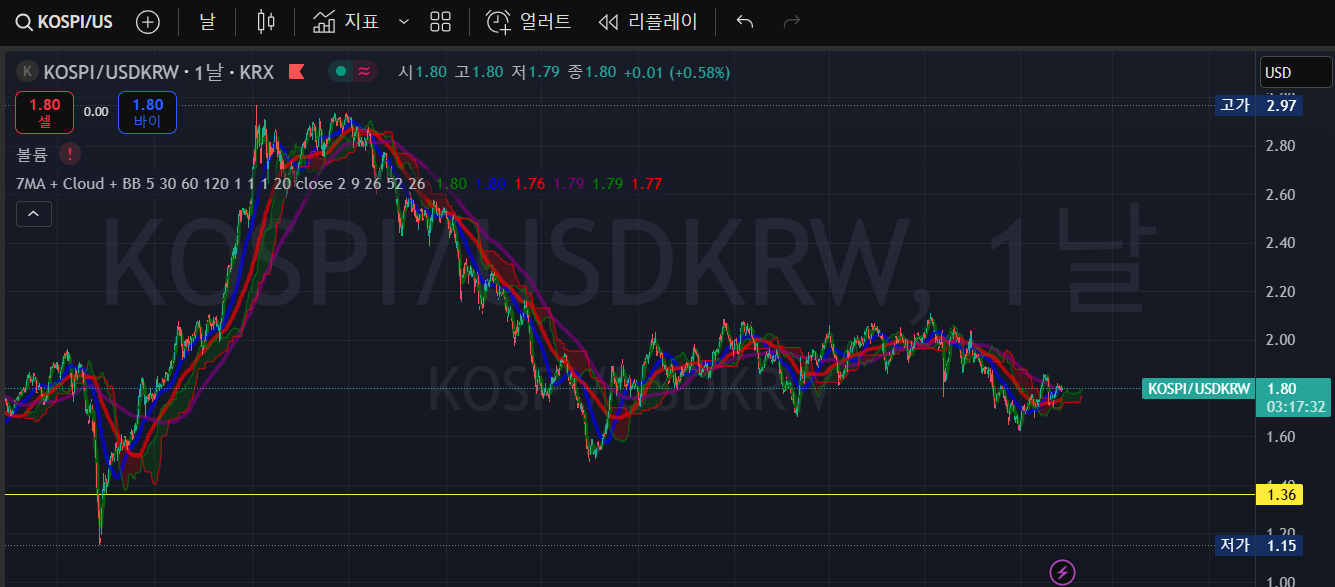Start bar replay with 리플레이
This screenshot has height=587, width=1335.
pyautogui.click(x=647, y=22)
